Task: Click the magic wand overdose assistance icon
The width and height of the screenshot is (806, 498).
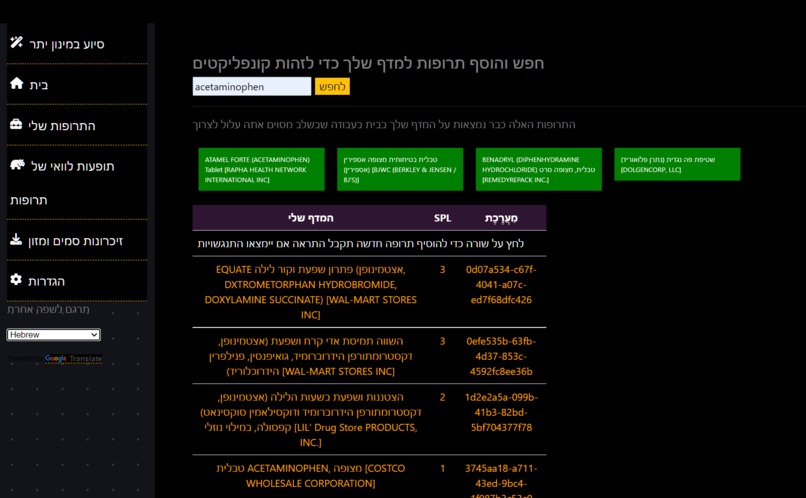Action: (x=16, y=42)
